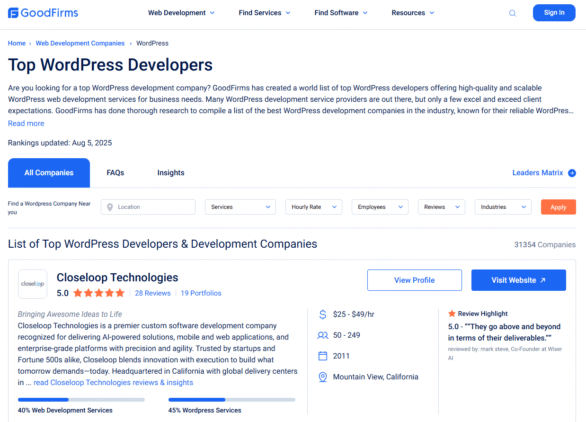Open View Profile for Closeloop Technologies
The height and width of the screenshot is (422, 586).
(x=414, y=280)
